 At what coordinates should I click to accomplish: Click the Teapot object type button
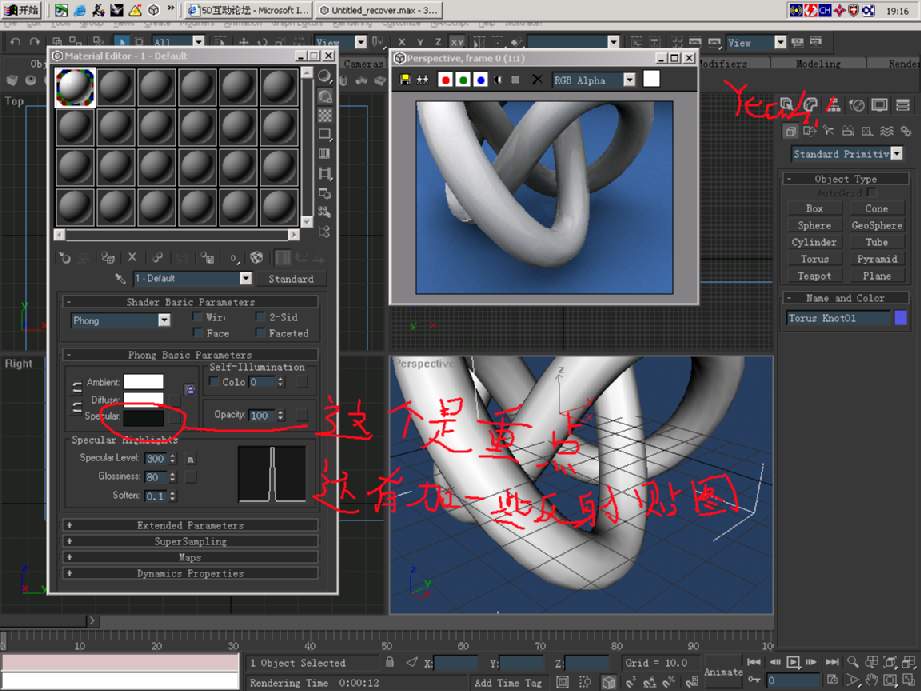click(814, 276)
